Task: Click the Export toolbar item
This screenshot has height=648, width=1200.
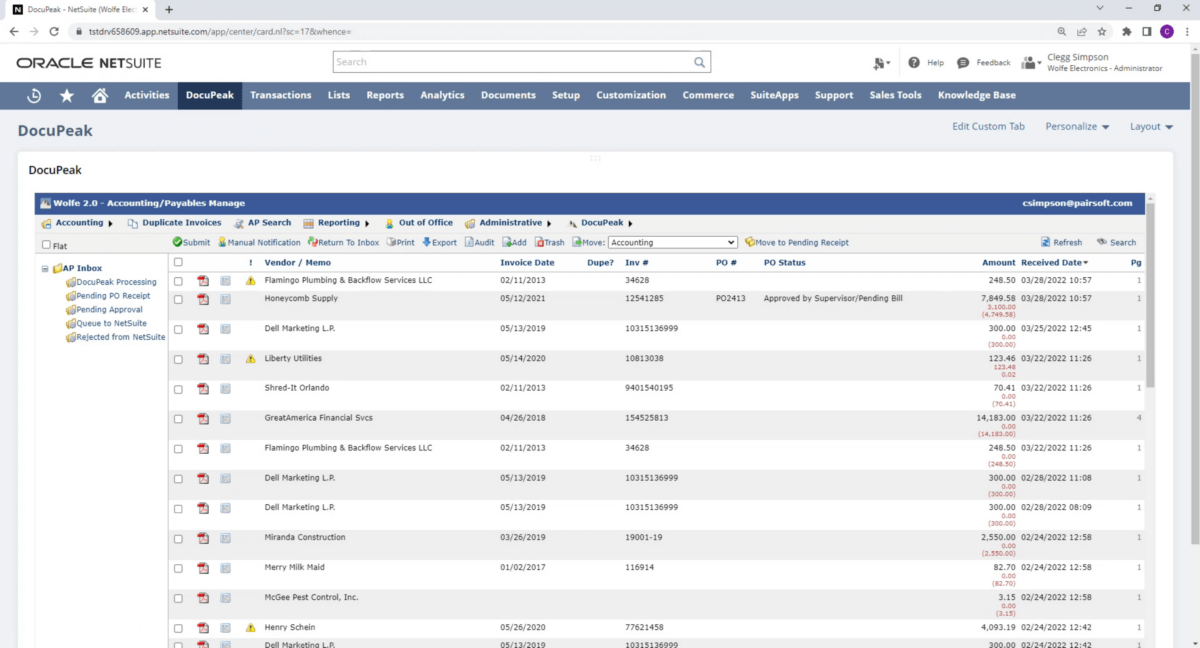Action: pos(439,242)
